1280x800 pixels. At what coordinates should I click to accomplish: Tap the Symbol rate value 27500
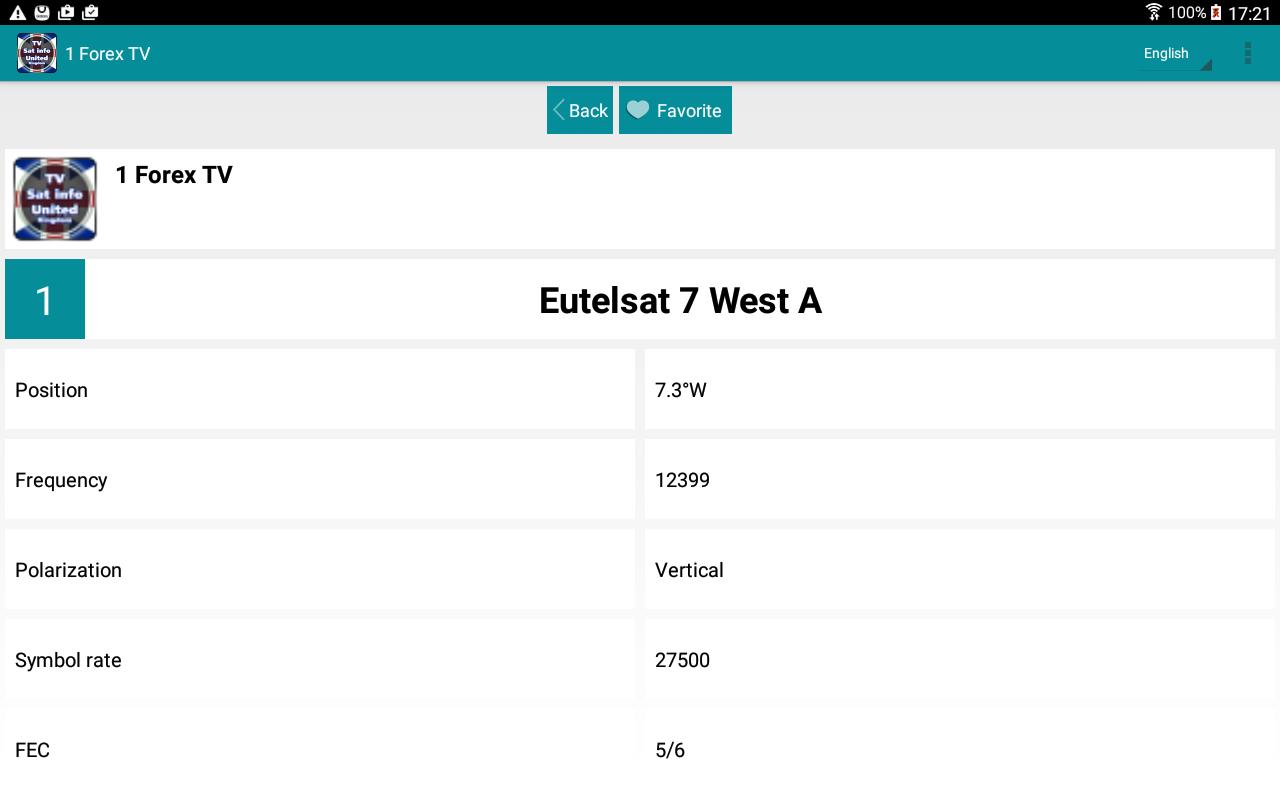click(682, 660)
